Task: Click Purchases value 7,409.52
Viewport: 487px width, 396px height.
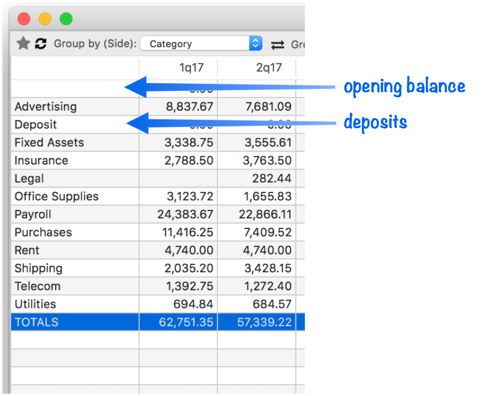Action: pyautogui.click(x=268, y=232)
